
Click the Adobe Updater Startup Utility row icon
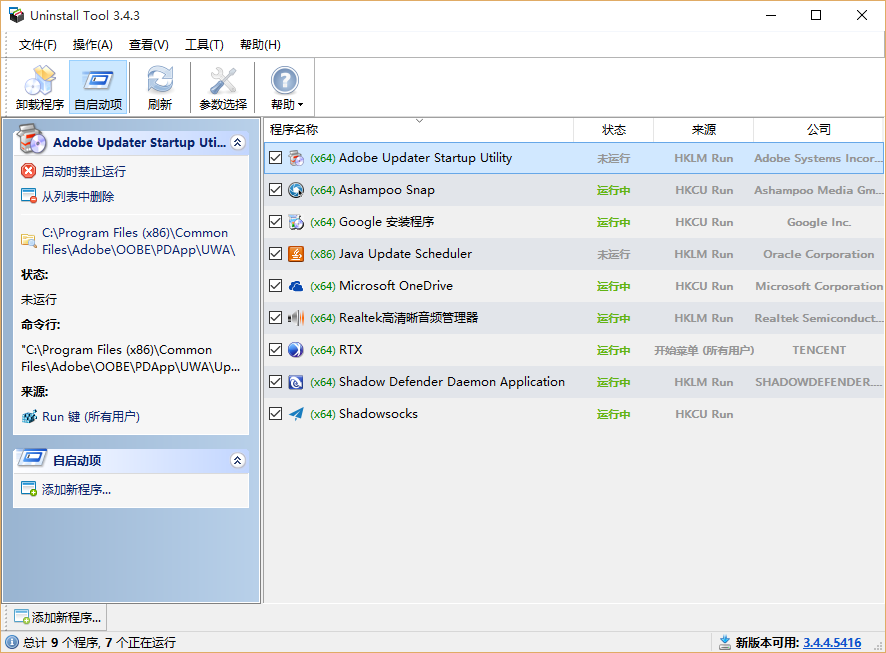coord(296,158)
